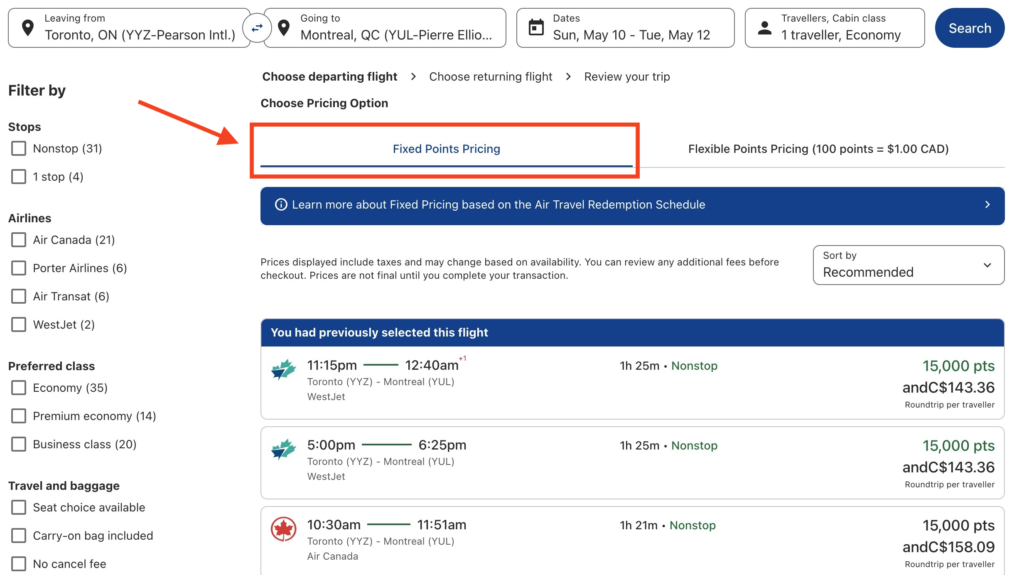Select the Business class (20) checkbox
This screenshot has height=575, width=1024.
click(19, 444)
